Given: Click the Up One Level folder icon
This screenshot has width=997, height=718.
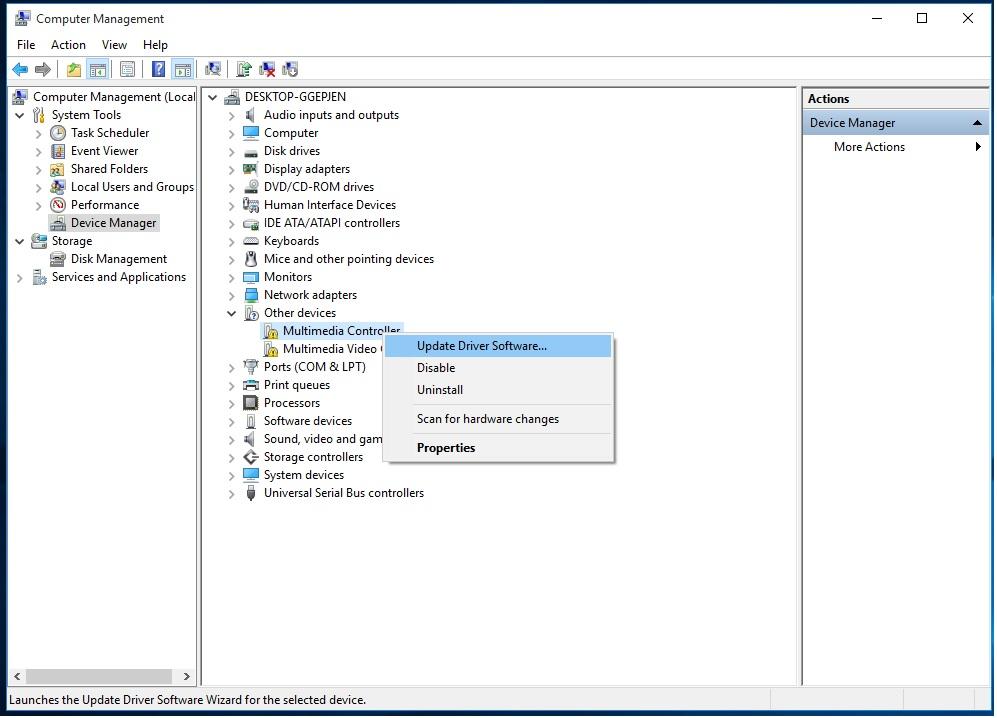Looking at the screenshot, I should (74, 69).
